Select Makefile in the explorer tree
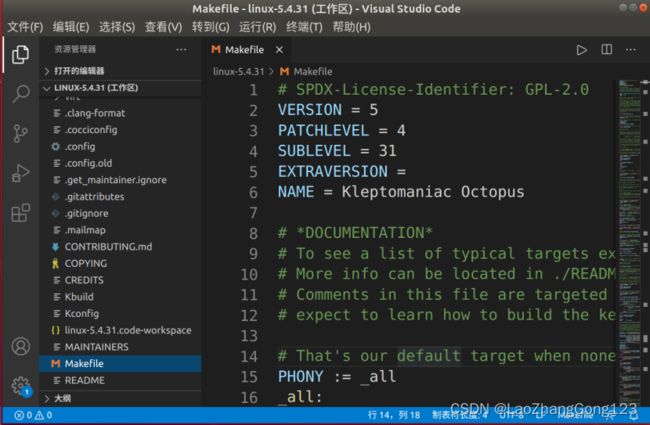Screen dimensions: 650x425 click(x=120, y=364)
